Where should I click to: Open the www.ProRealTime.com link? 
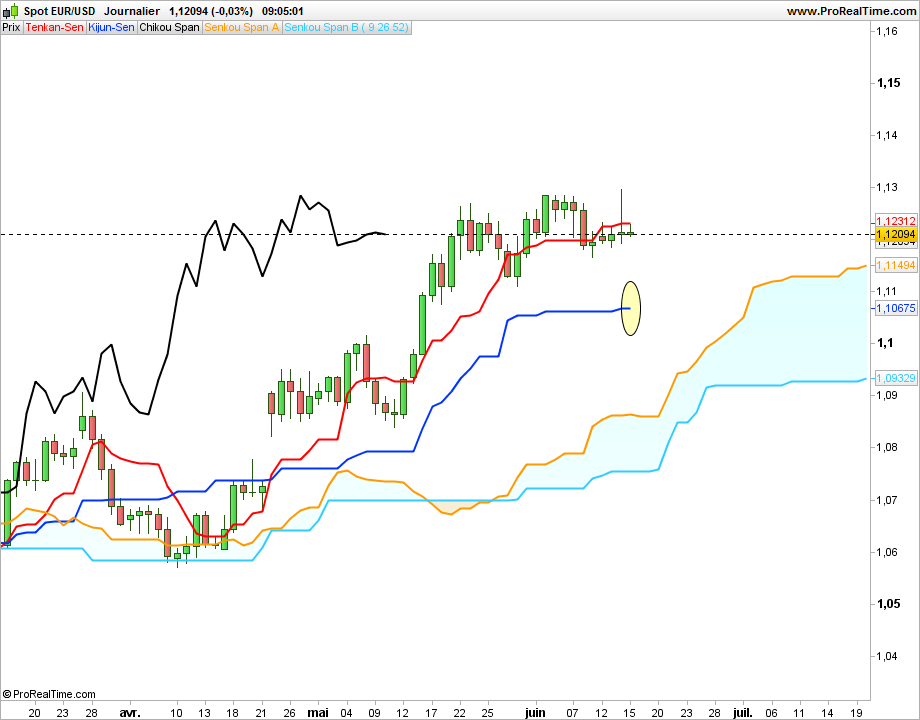[851, 11]
